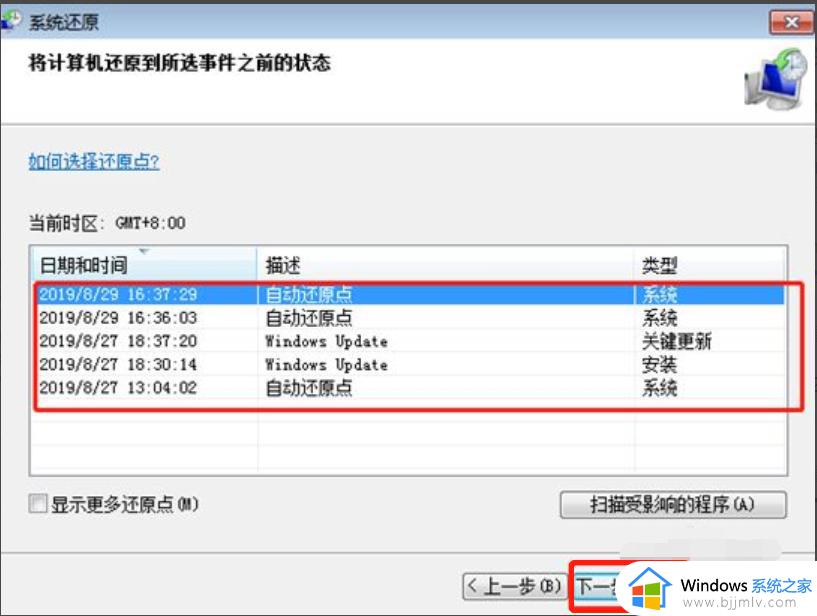
Task: Click 关键更新 type cell
Action: tap(676, 341)
